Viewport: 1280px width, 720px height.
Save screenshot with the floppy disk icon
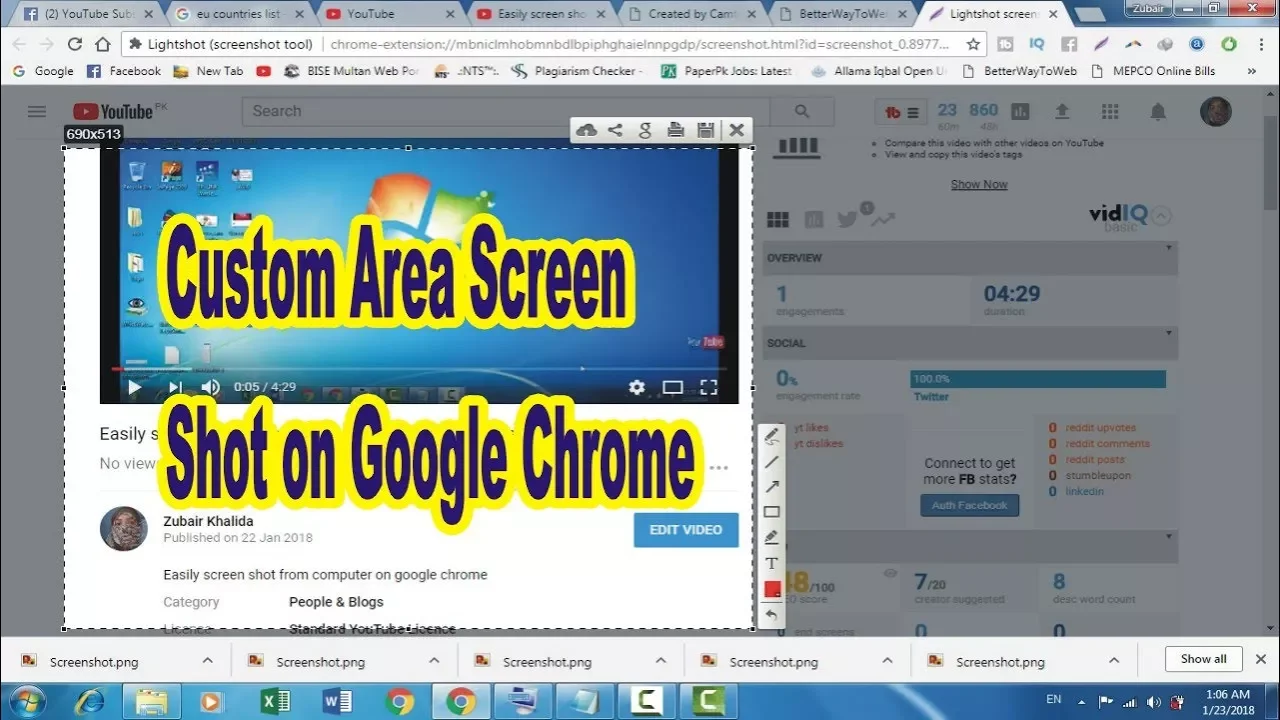coord(706,130)
